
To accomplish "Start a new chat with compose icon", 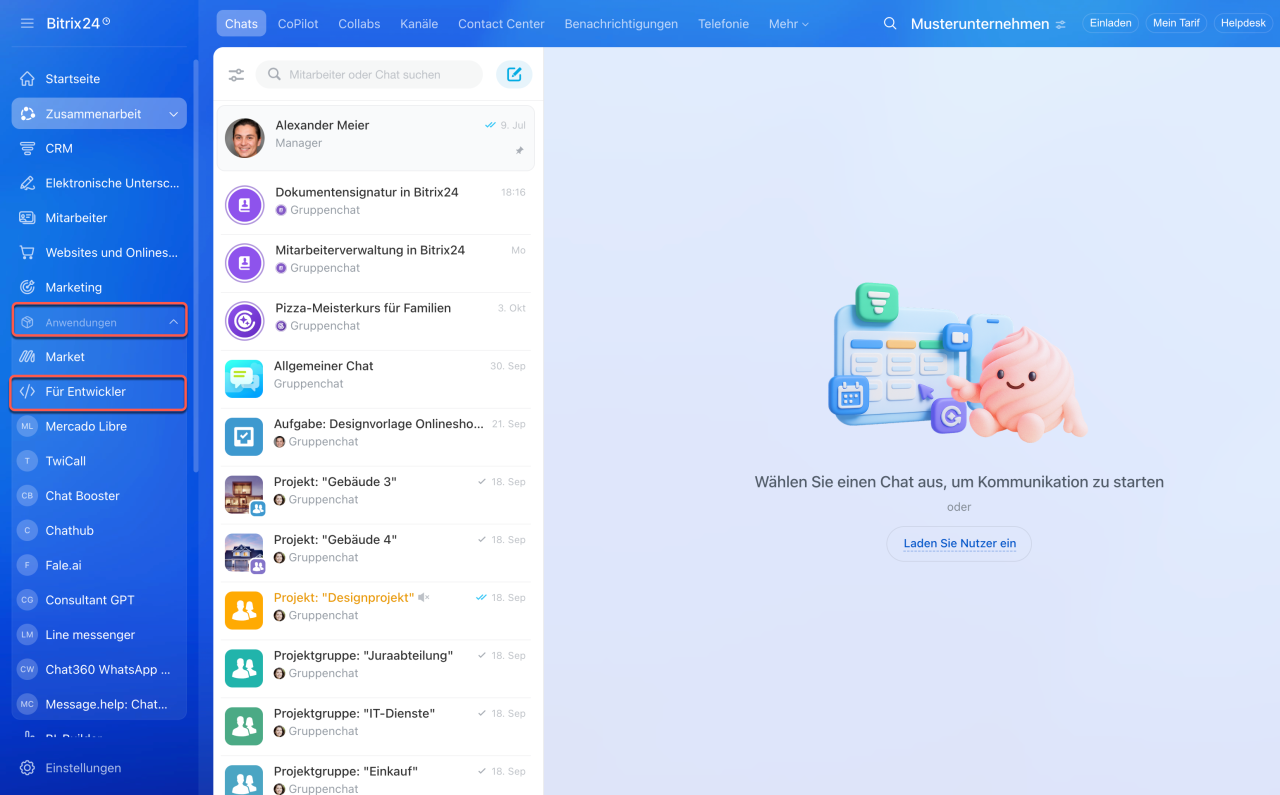I will (x=514, y=75).
